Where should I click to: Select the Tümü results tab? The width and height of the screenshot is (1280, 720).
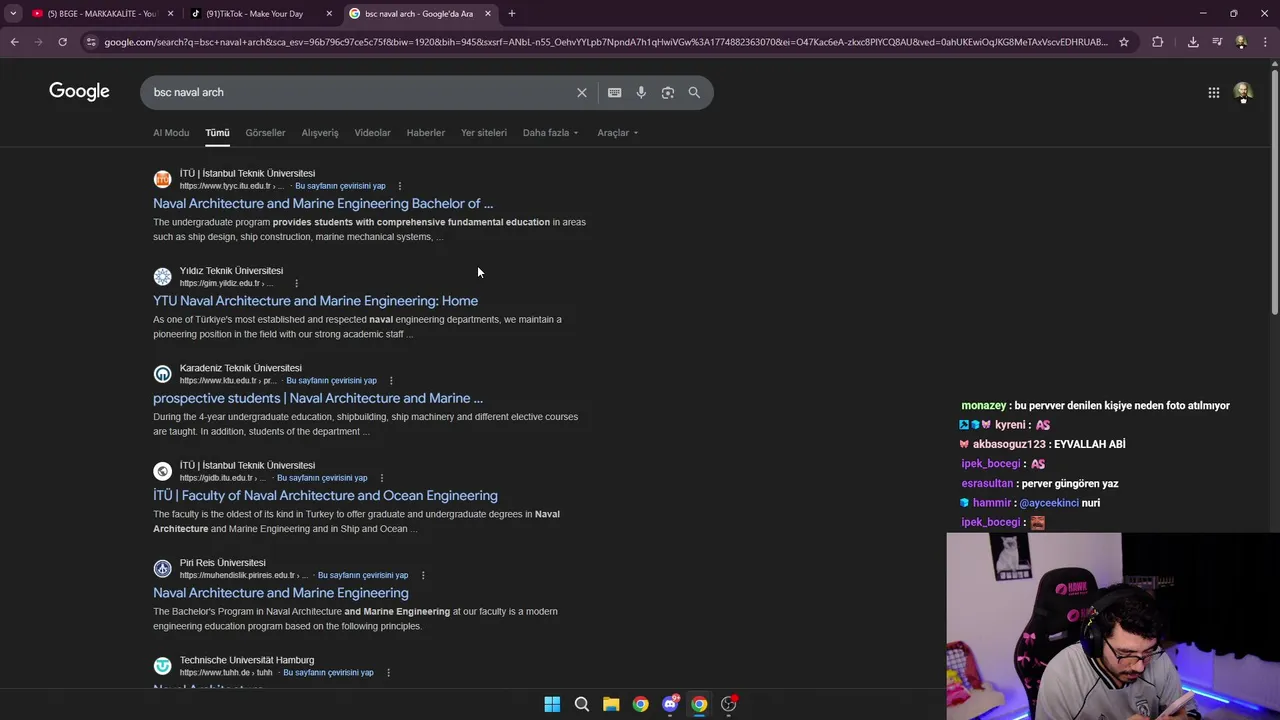(217, 133)
